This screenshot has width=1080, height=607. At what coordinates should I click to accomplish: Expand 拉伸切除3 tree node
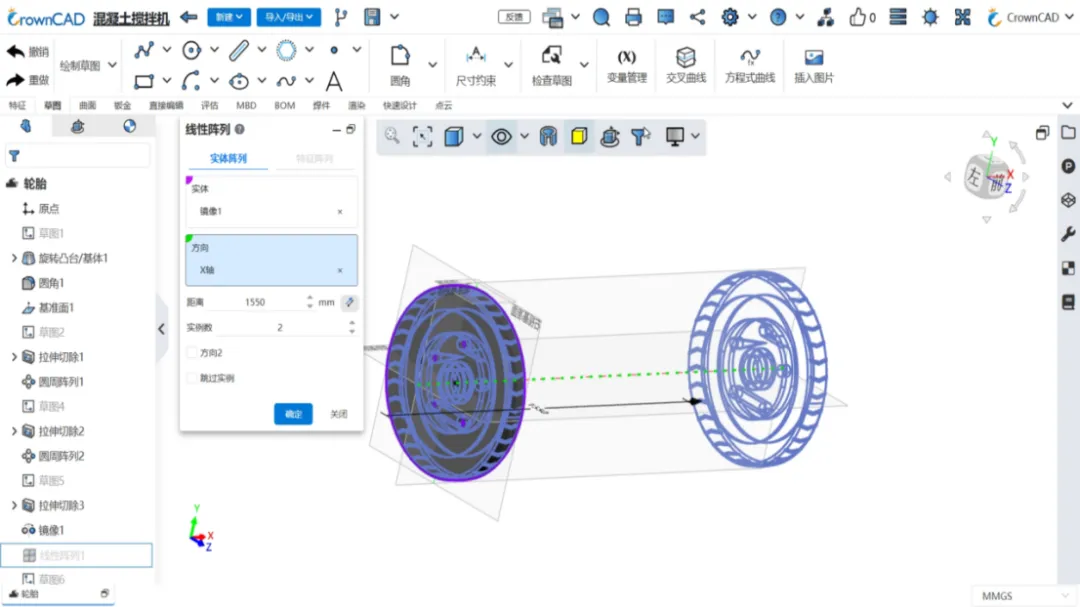coord(14,506)
